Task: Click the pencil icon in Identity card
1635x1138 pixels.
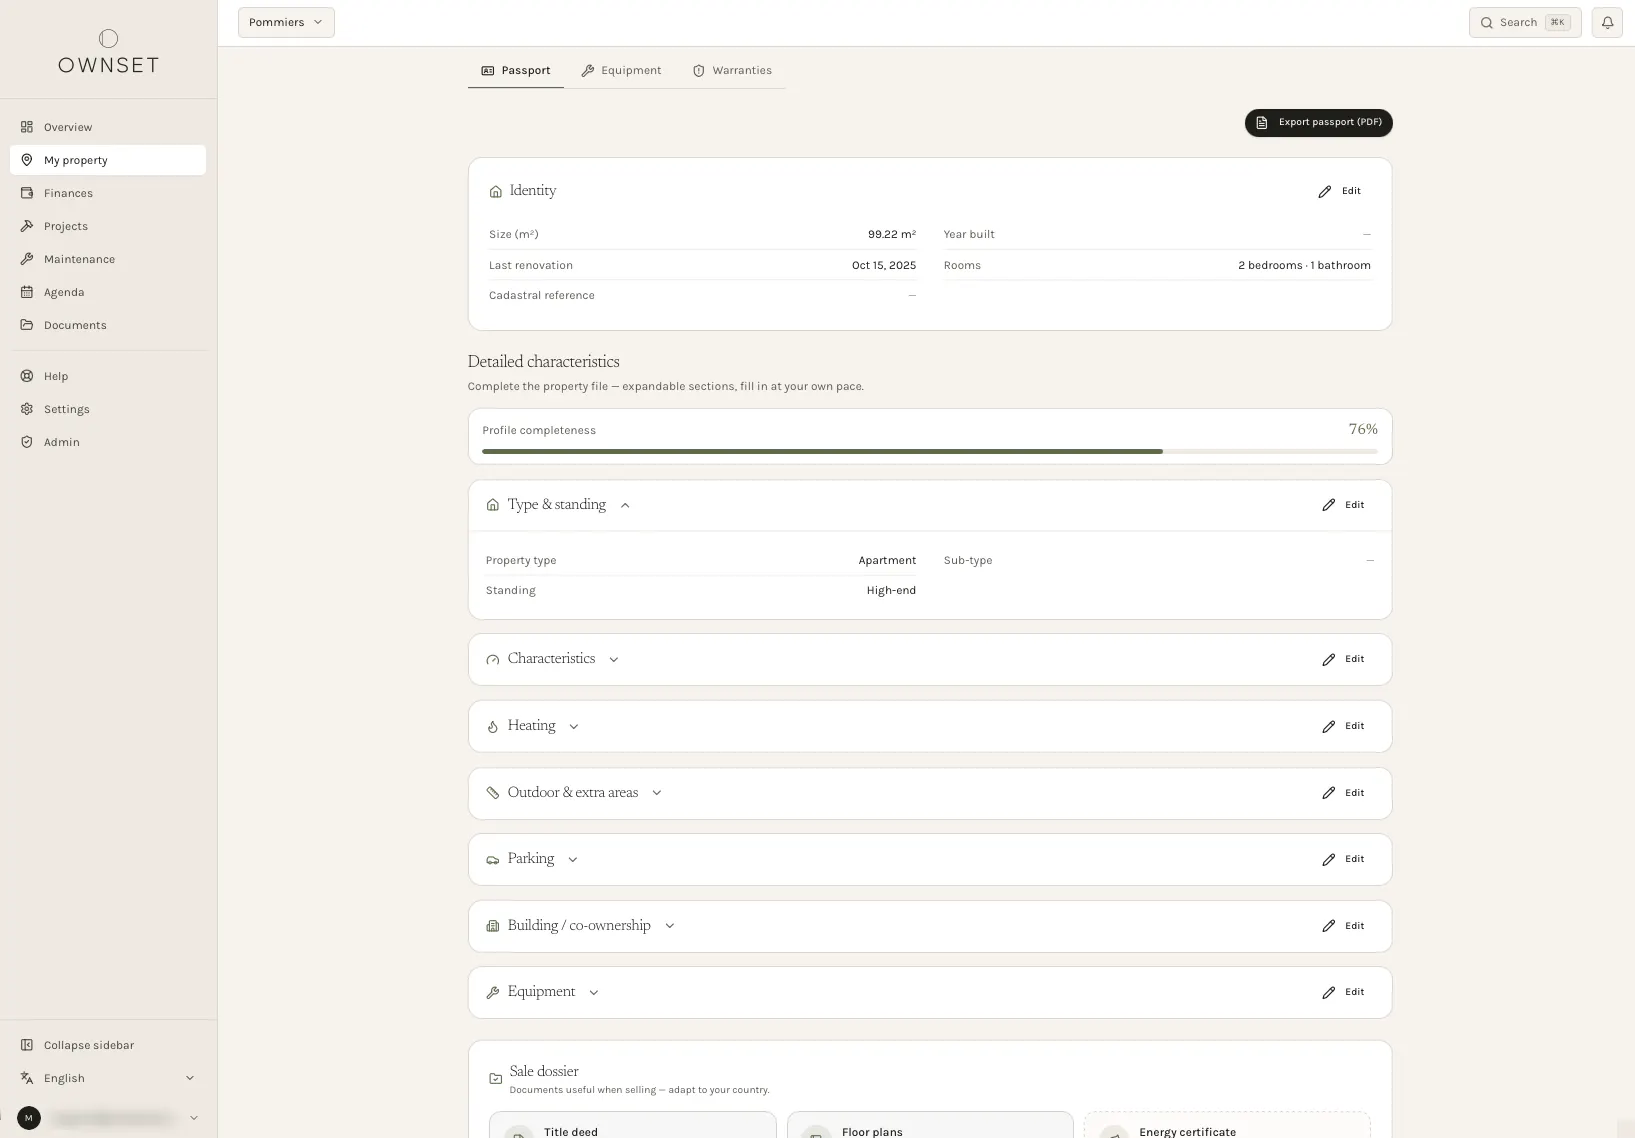Action: point(1325,191)
